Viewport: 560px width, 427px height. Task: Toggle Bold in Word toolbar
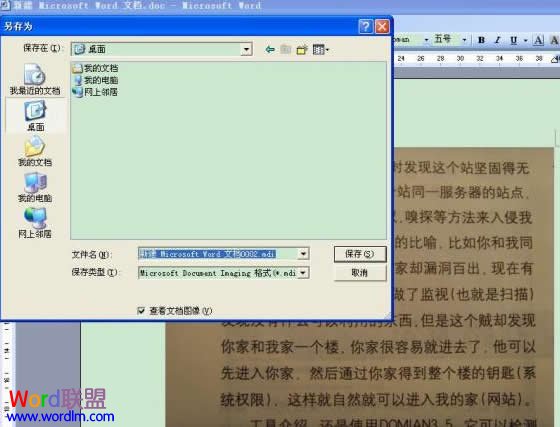pyautogui.click(x=481, y=40)
